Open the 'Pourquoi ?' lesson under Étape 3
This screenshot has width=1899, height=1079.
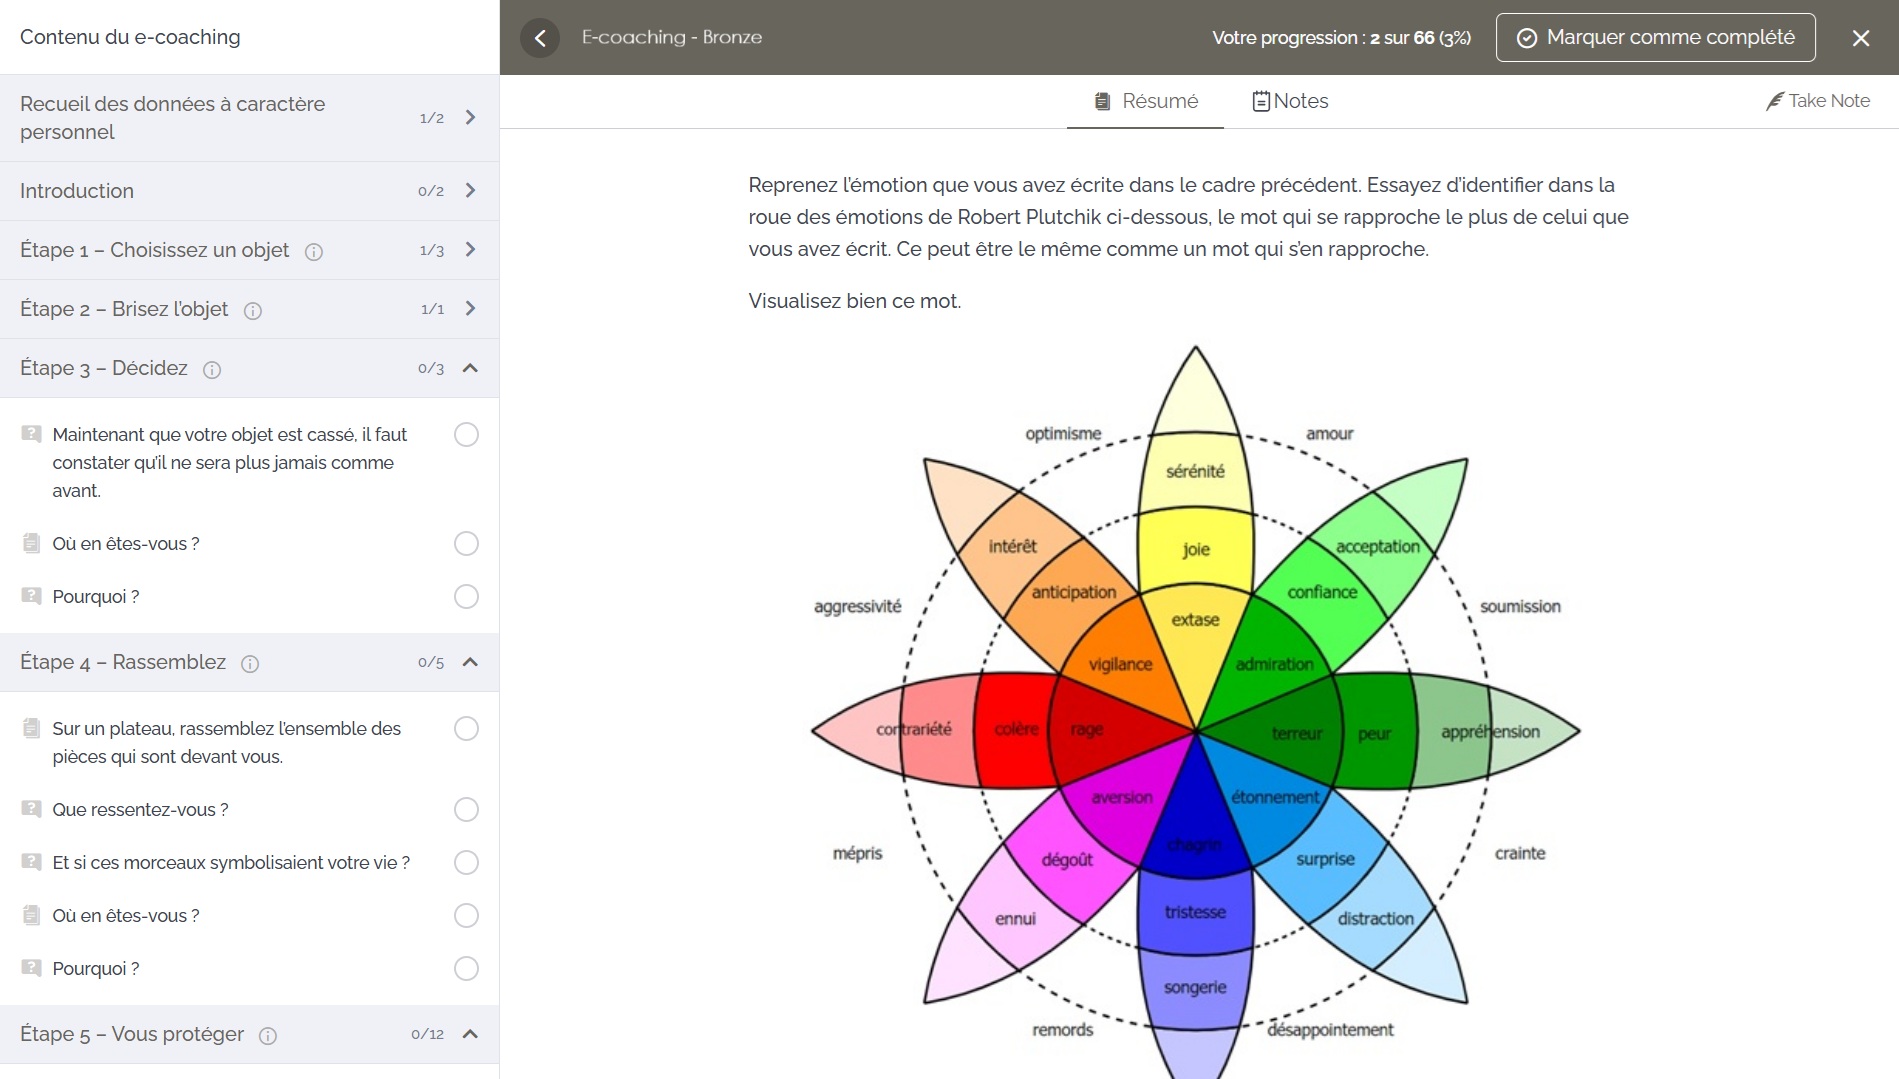[x=96, y=597]
